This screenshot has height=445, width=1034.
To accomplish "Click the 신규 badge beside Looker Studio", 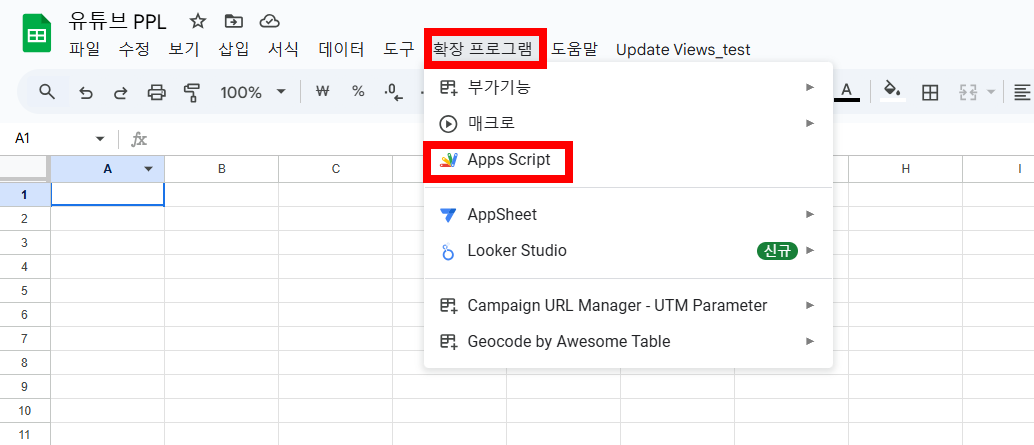I will [x=777, y=251].
